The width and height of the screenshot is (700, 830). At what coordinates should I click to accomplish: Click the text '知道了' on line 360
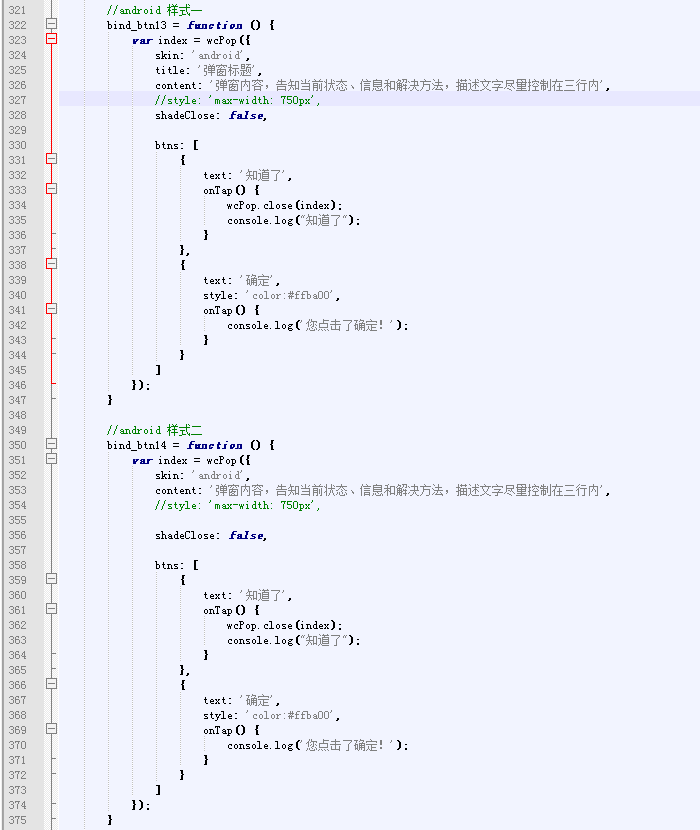tap(265, 595)
